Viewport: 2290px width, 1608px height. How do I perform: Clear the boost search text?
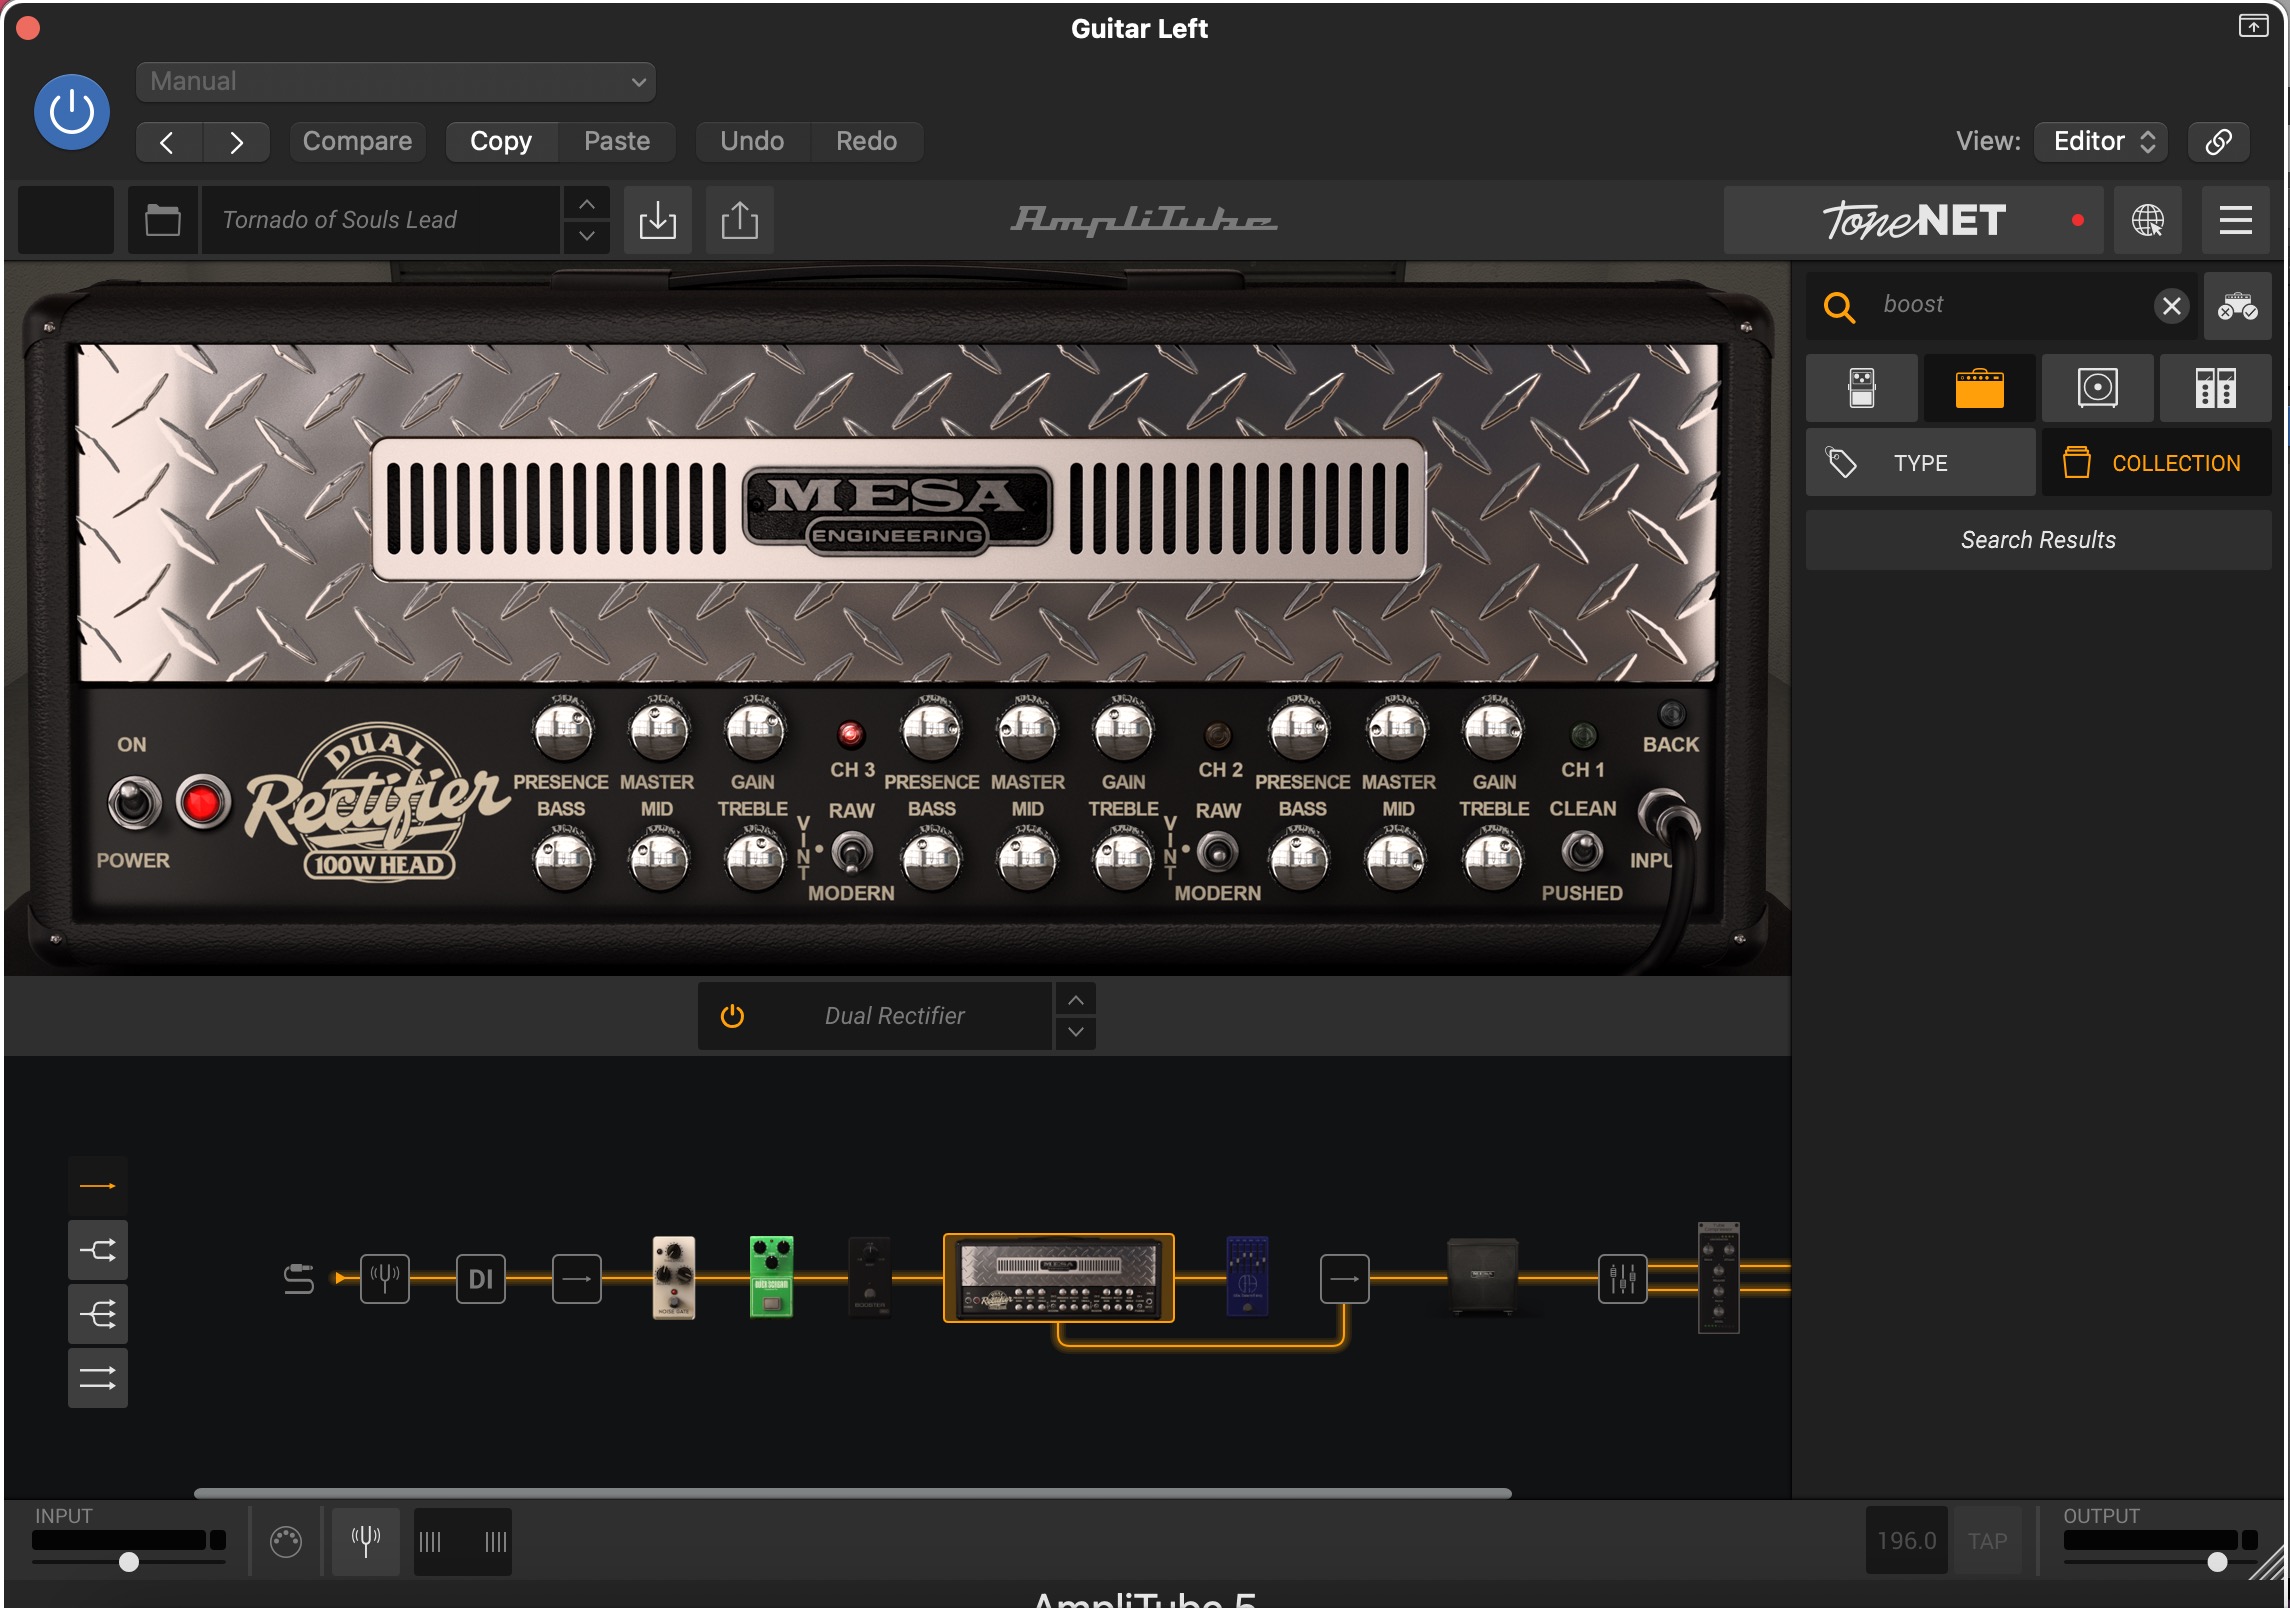click(2171, 306)
